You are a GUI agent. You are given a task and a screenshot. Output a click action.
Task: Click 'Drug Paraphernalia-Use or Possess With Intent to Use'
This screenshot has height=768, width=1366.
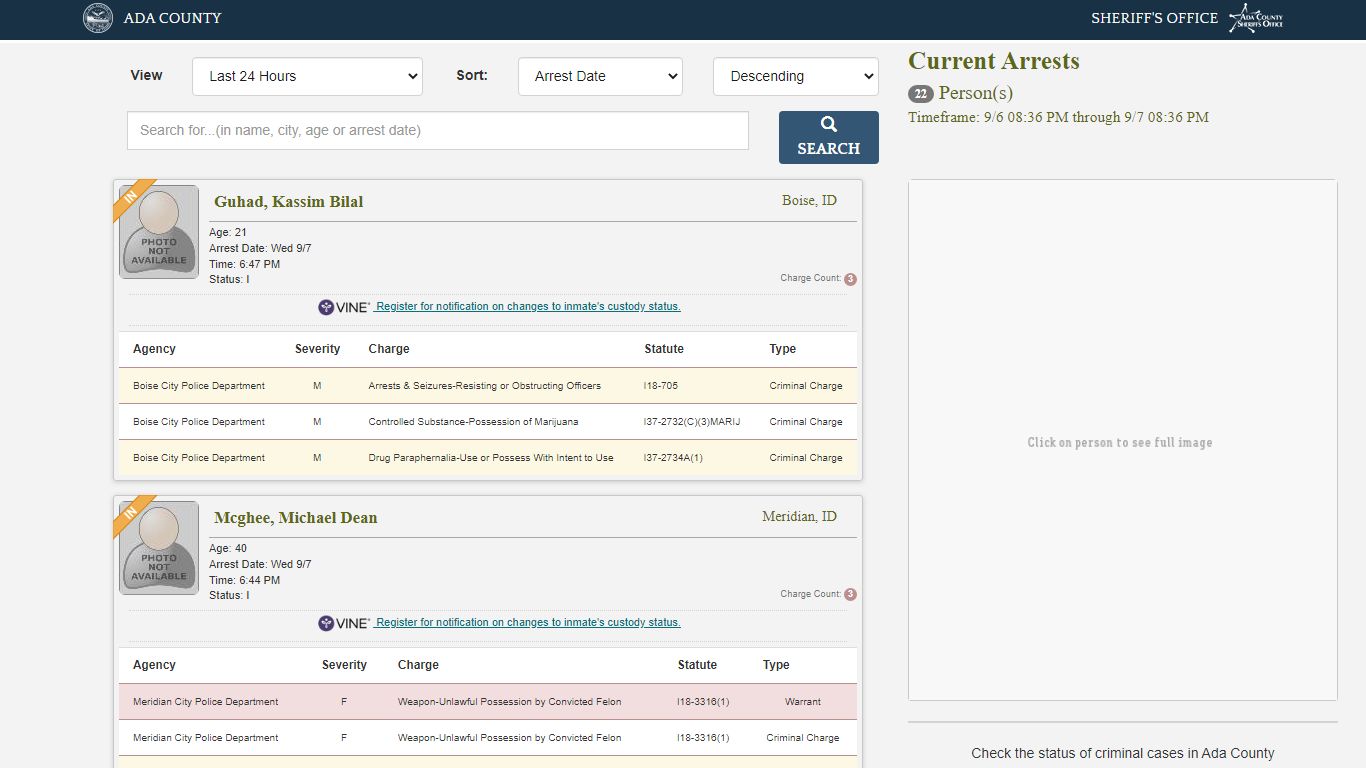[x=491, y=458]
